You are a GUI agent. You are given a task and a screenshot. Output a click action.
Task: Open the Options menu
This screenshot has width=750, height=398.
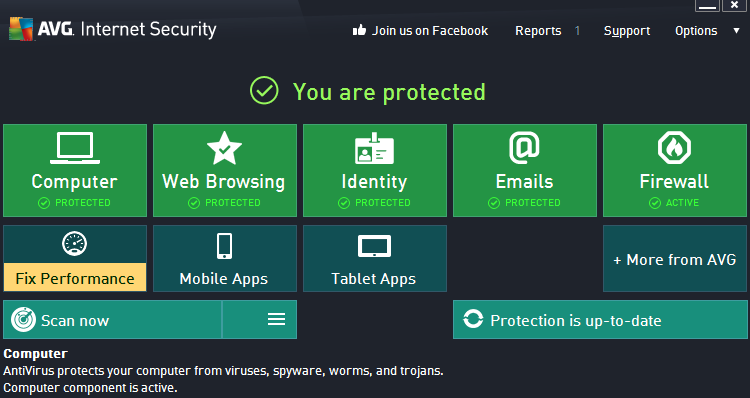pyautogui.click(x=696, y=31)
